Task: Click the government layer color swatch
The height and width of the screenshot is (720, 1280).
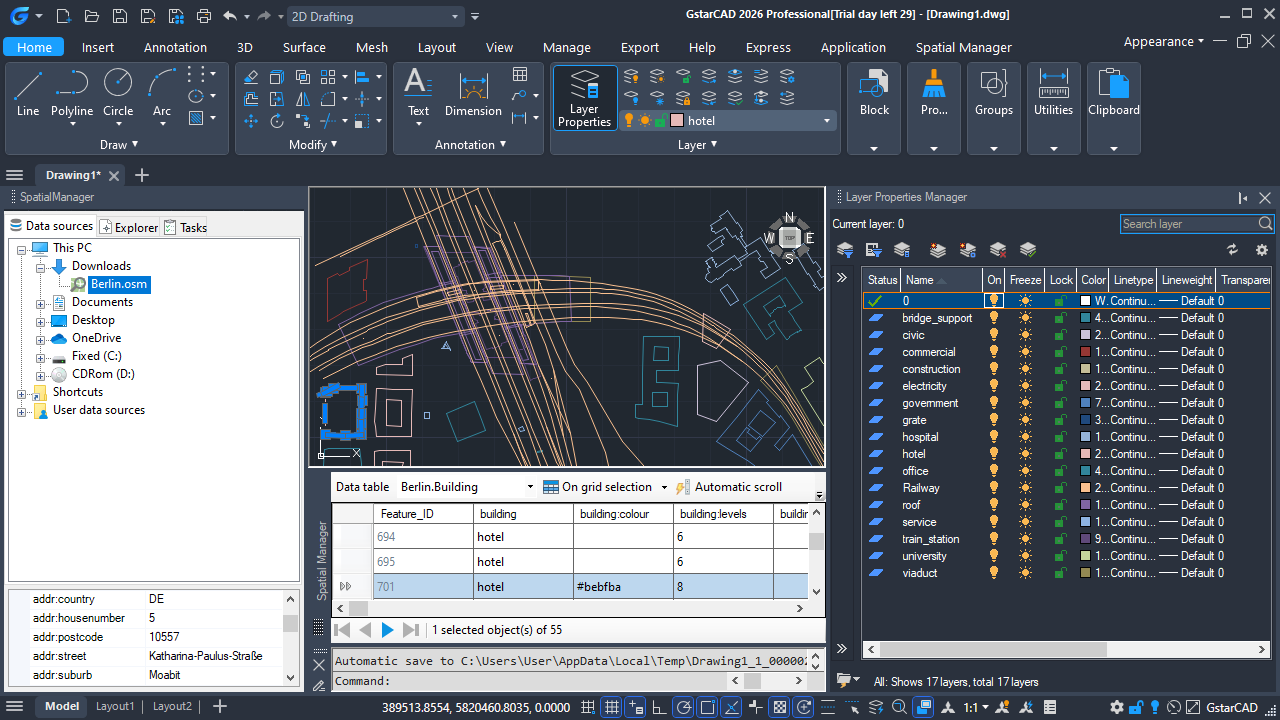Action: point(1086,403)
